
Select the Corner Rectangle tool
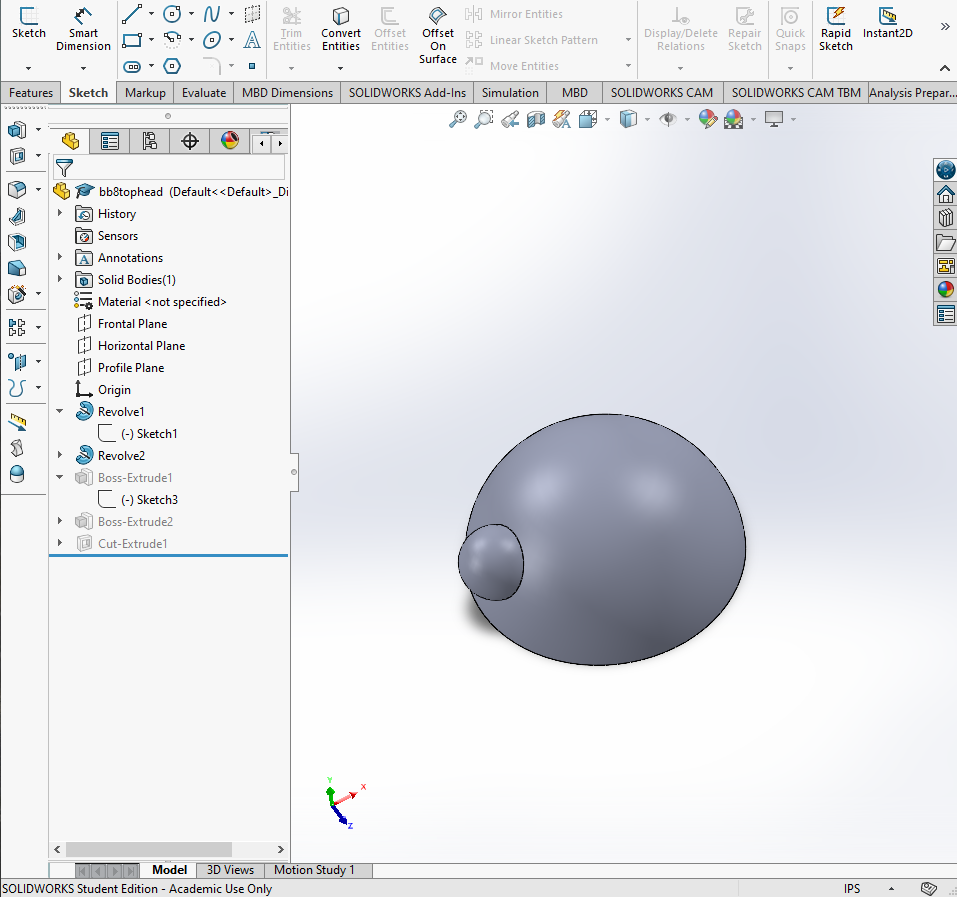(132, 40)
